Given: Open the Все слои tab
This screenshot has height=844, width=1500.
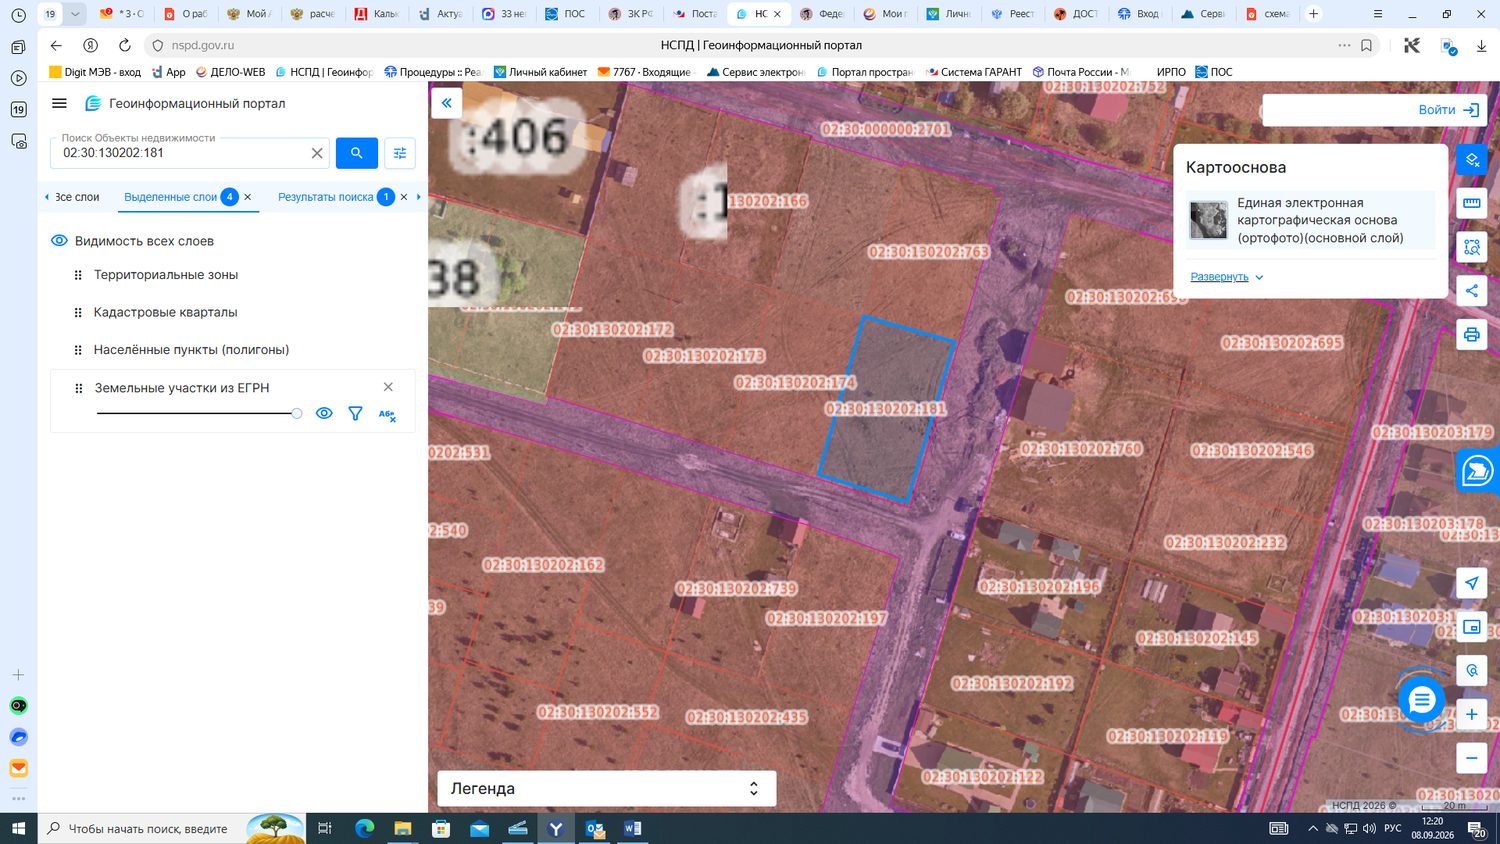Looking at the screenshot, I should (x=77, y=197).
